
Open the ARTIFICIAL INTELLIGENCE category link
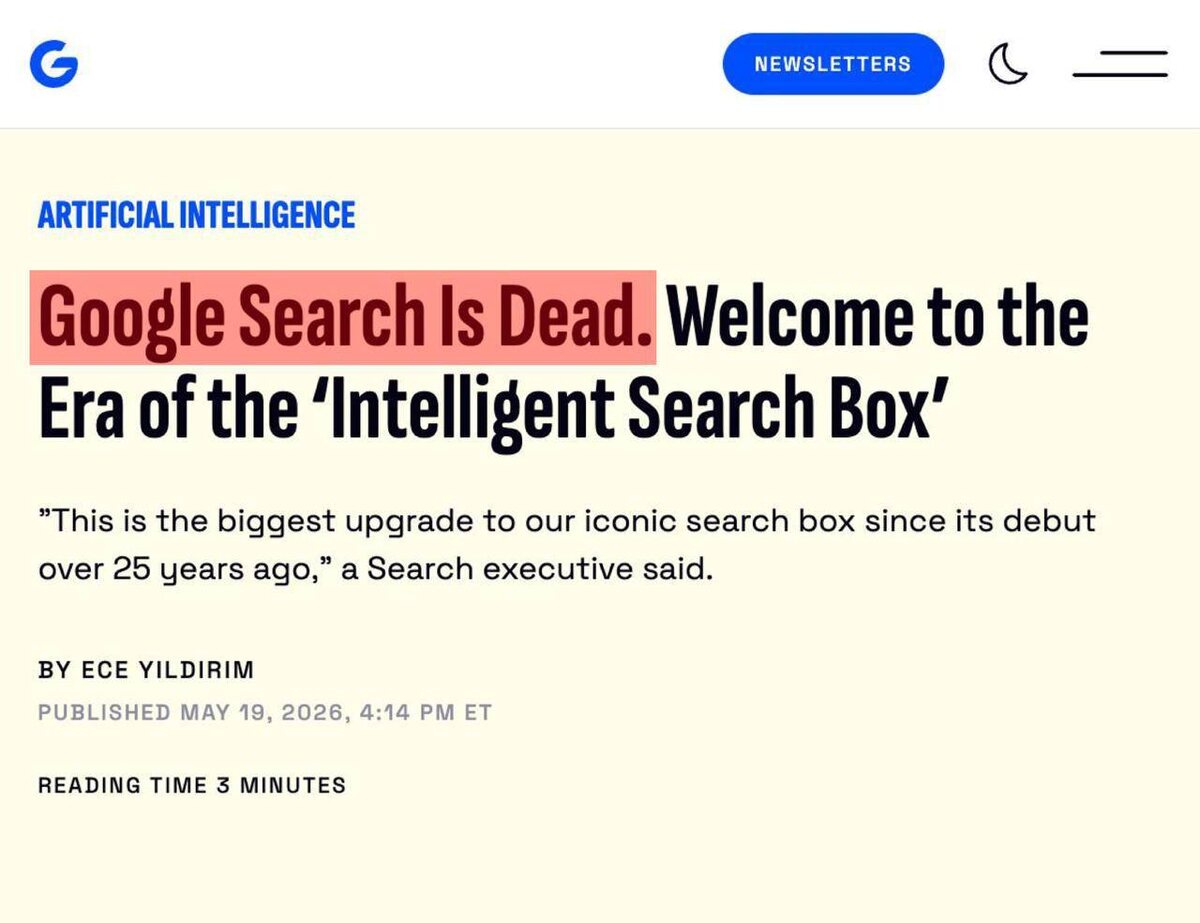click(x=196, y=215)
